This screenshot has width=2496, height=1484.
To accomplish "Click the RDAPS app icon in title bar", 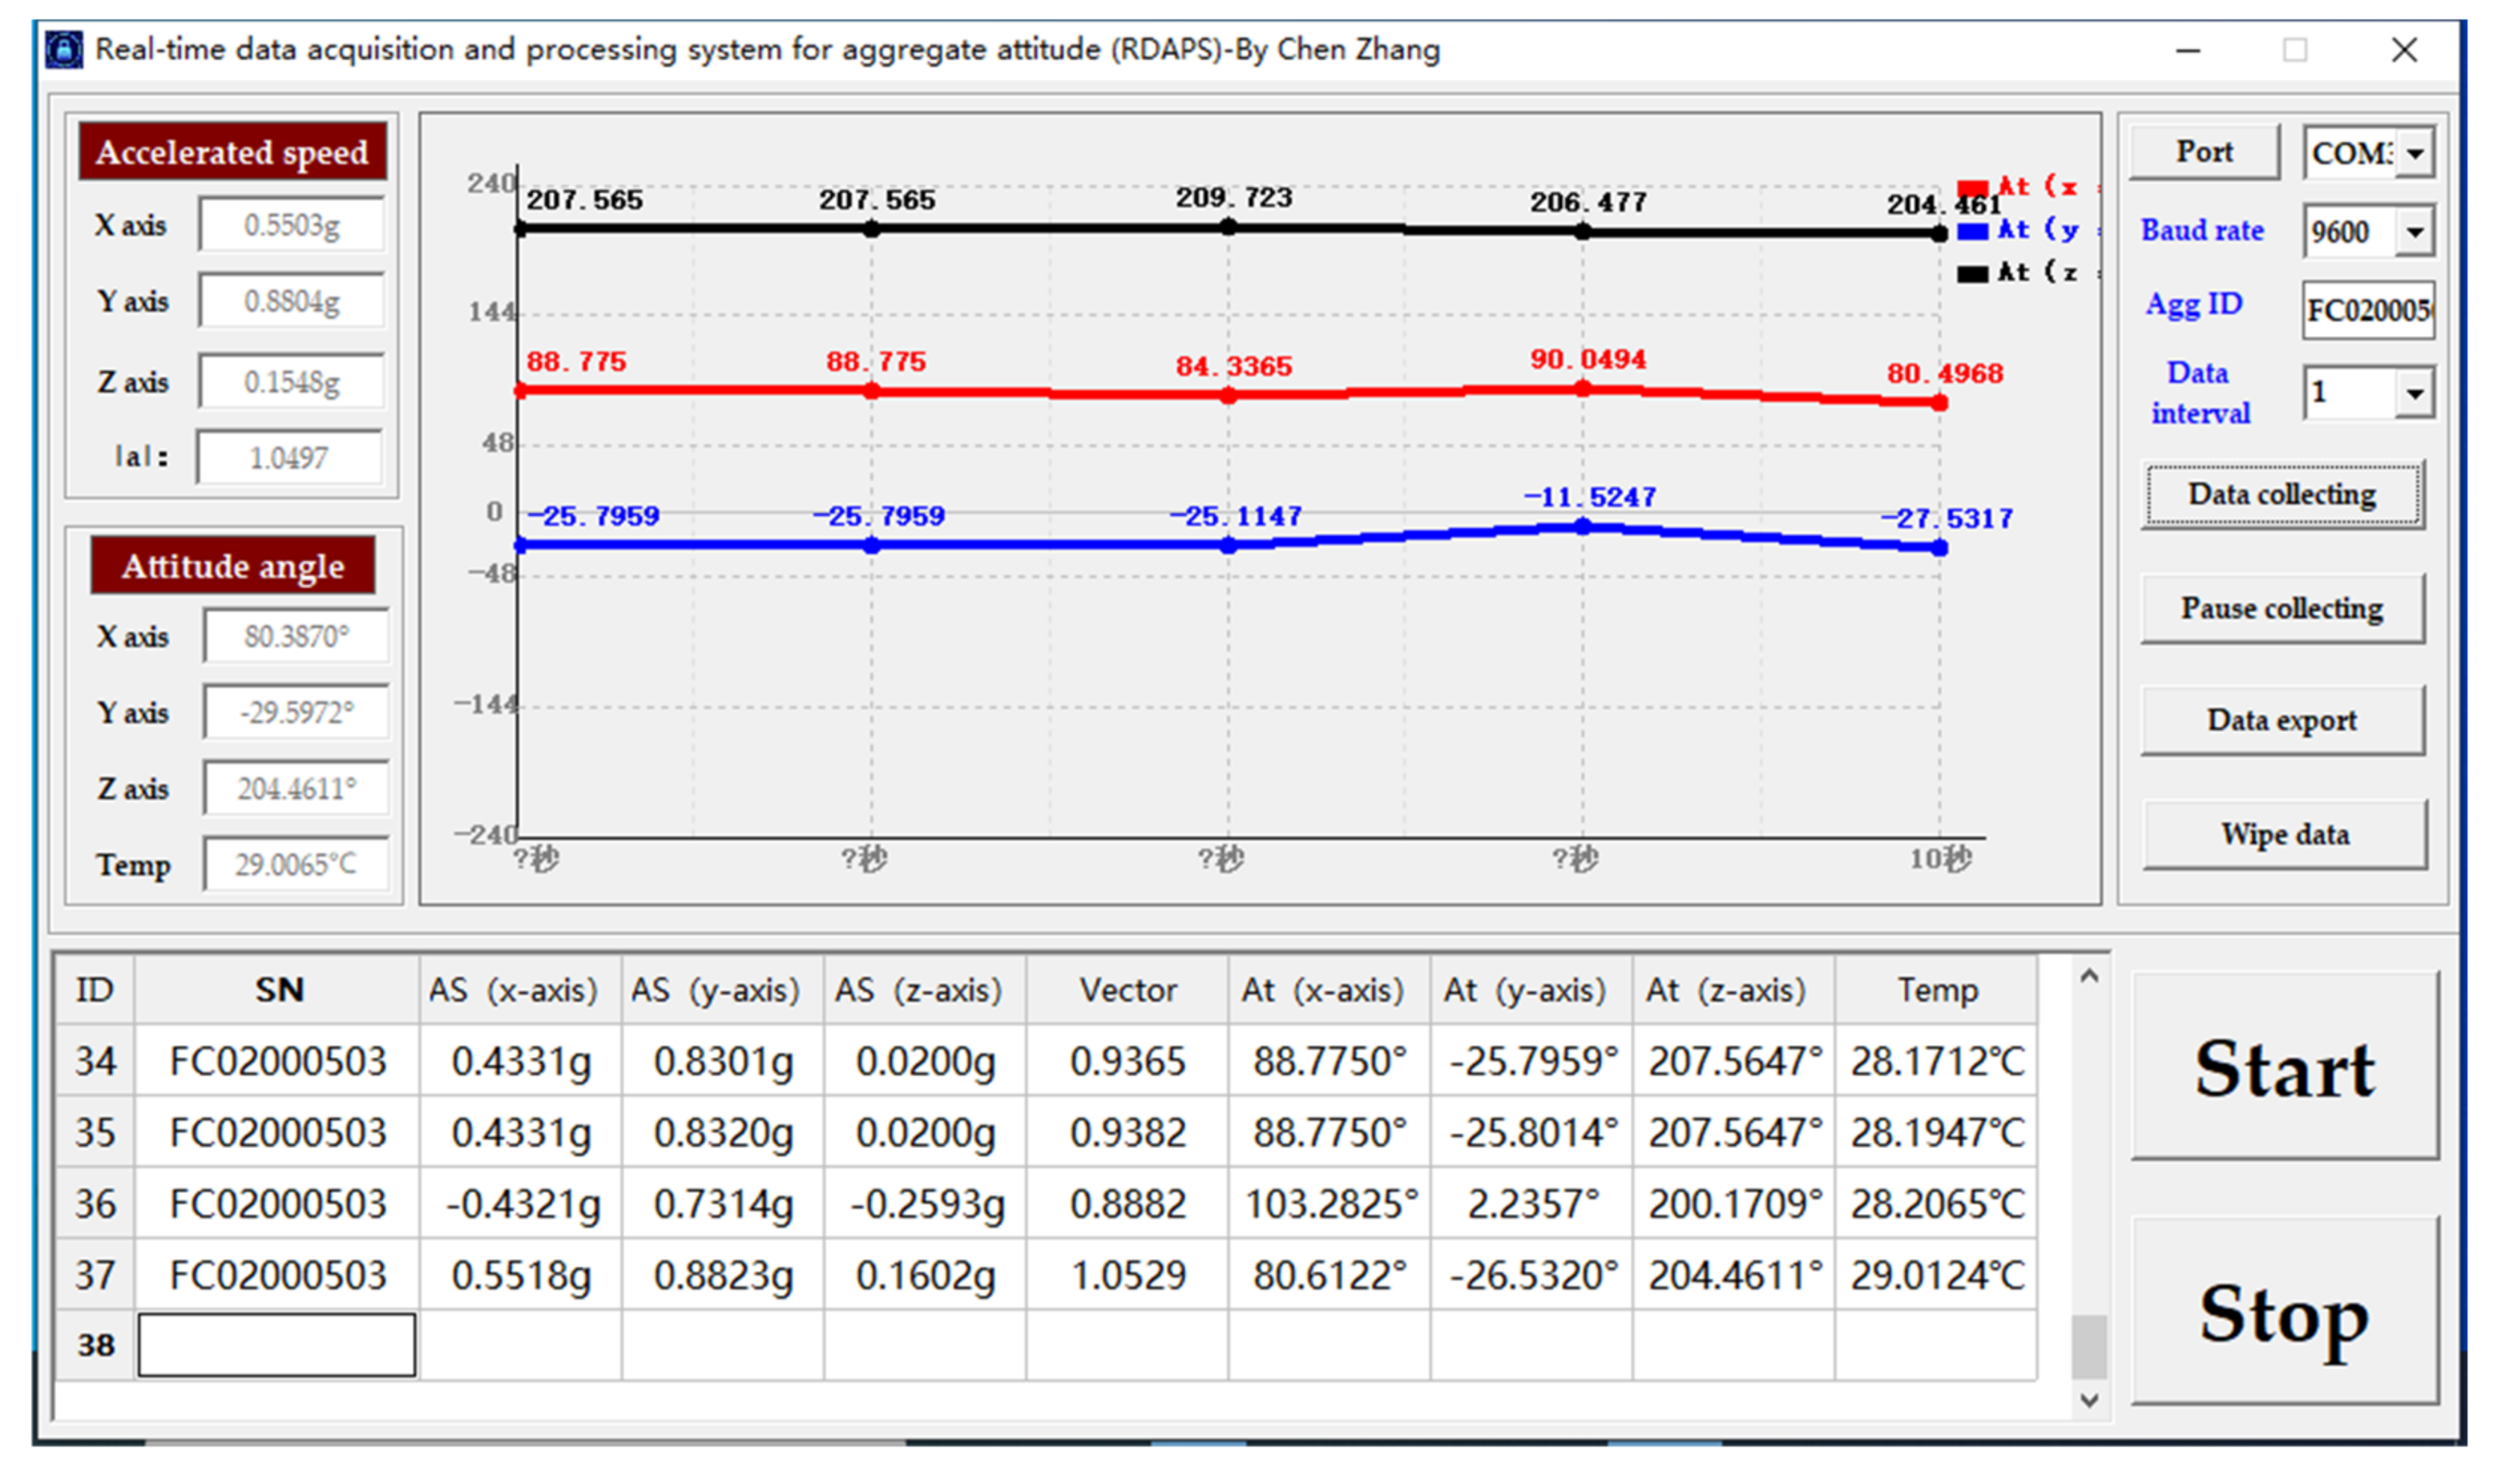I will [64, 49].
